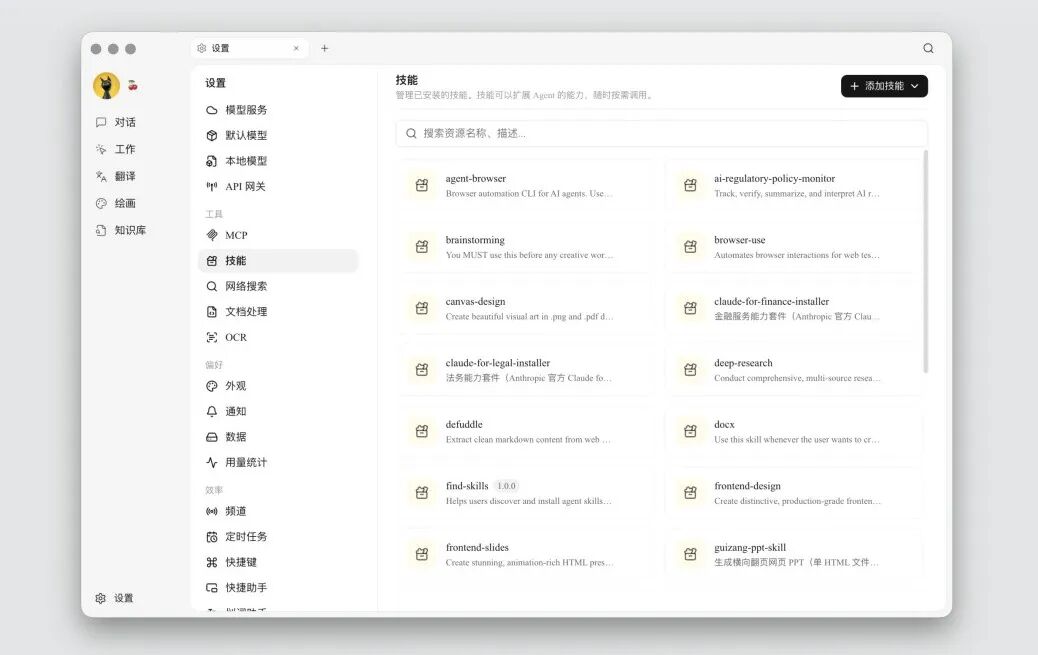
Task: Open the frontend-design skill card
Action: (792, 493)
